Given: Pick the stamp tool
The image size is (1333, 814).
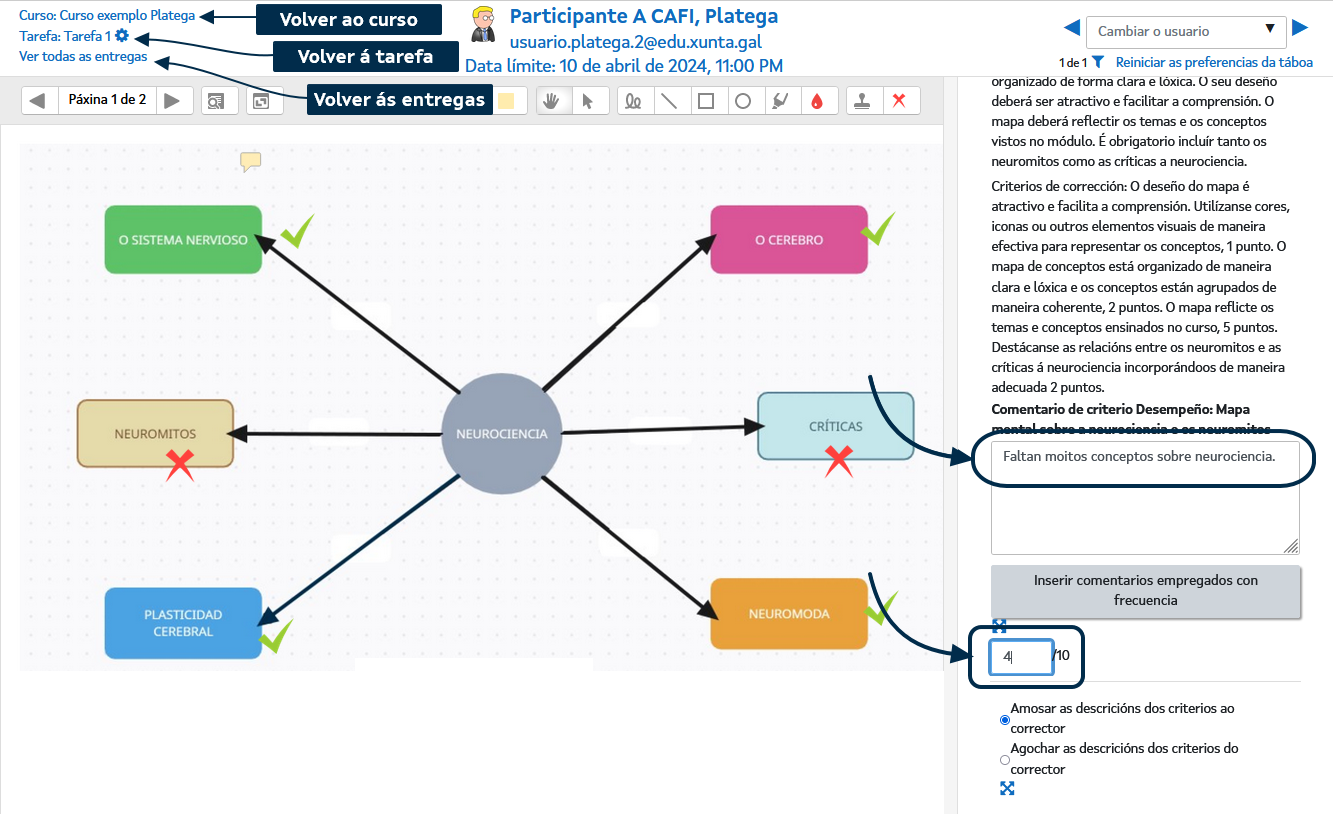Looking at the screenshot, I should [862, 101].
